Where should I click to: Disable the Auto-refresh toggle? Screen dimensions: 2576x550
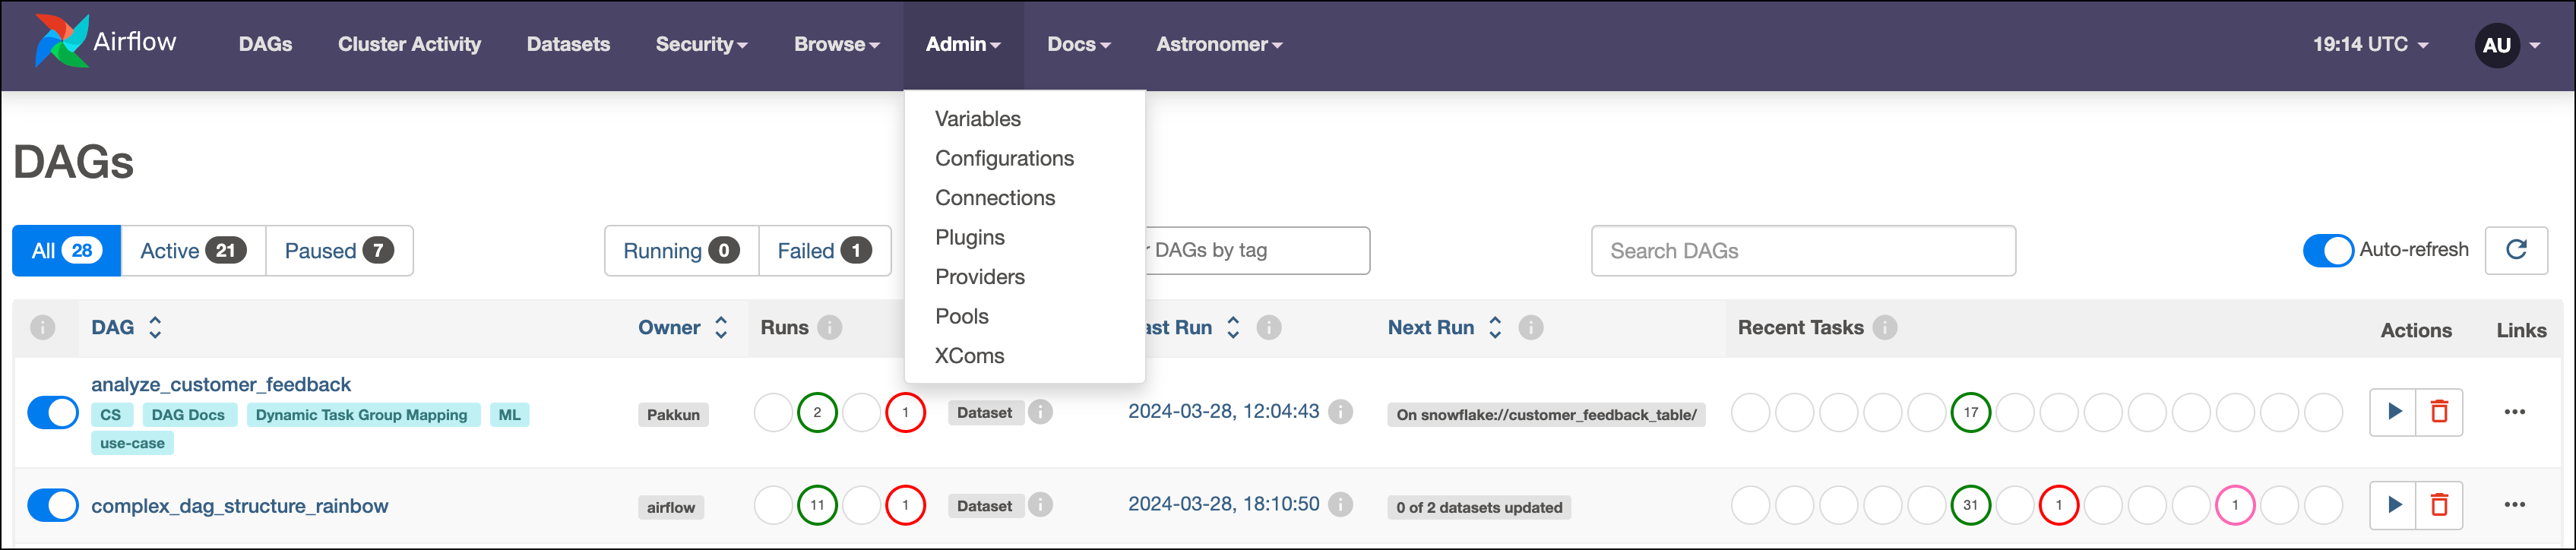pos(2328,251)
